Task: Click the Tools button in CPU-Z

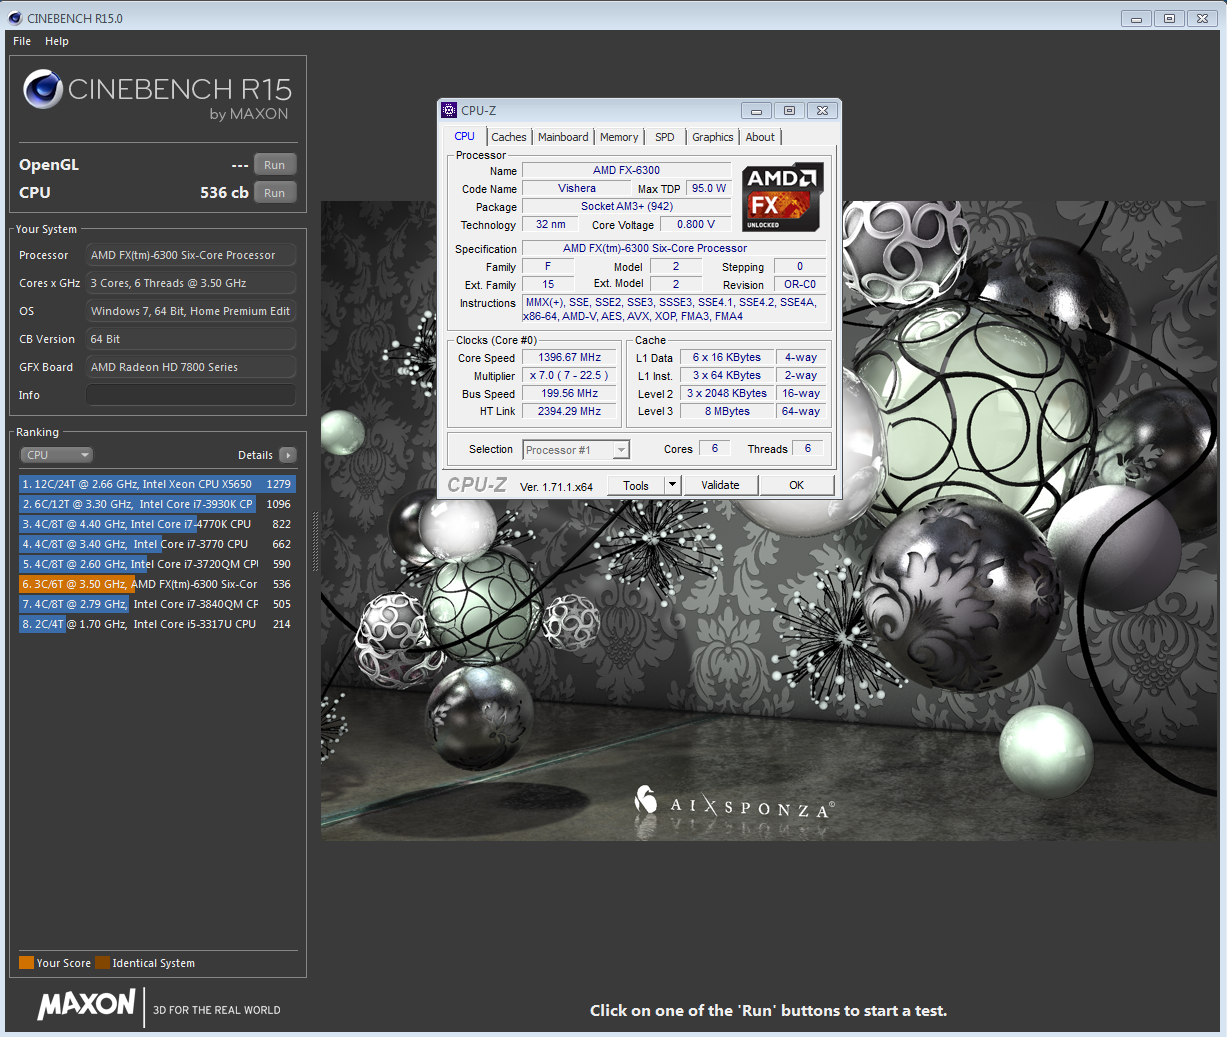Action: click(636, 485)
